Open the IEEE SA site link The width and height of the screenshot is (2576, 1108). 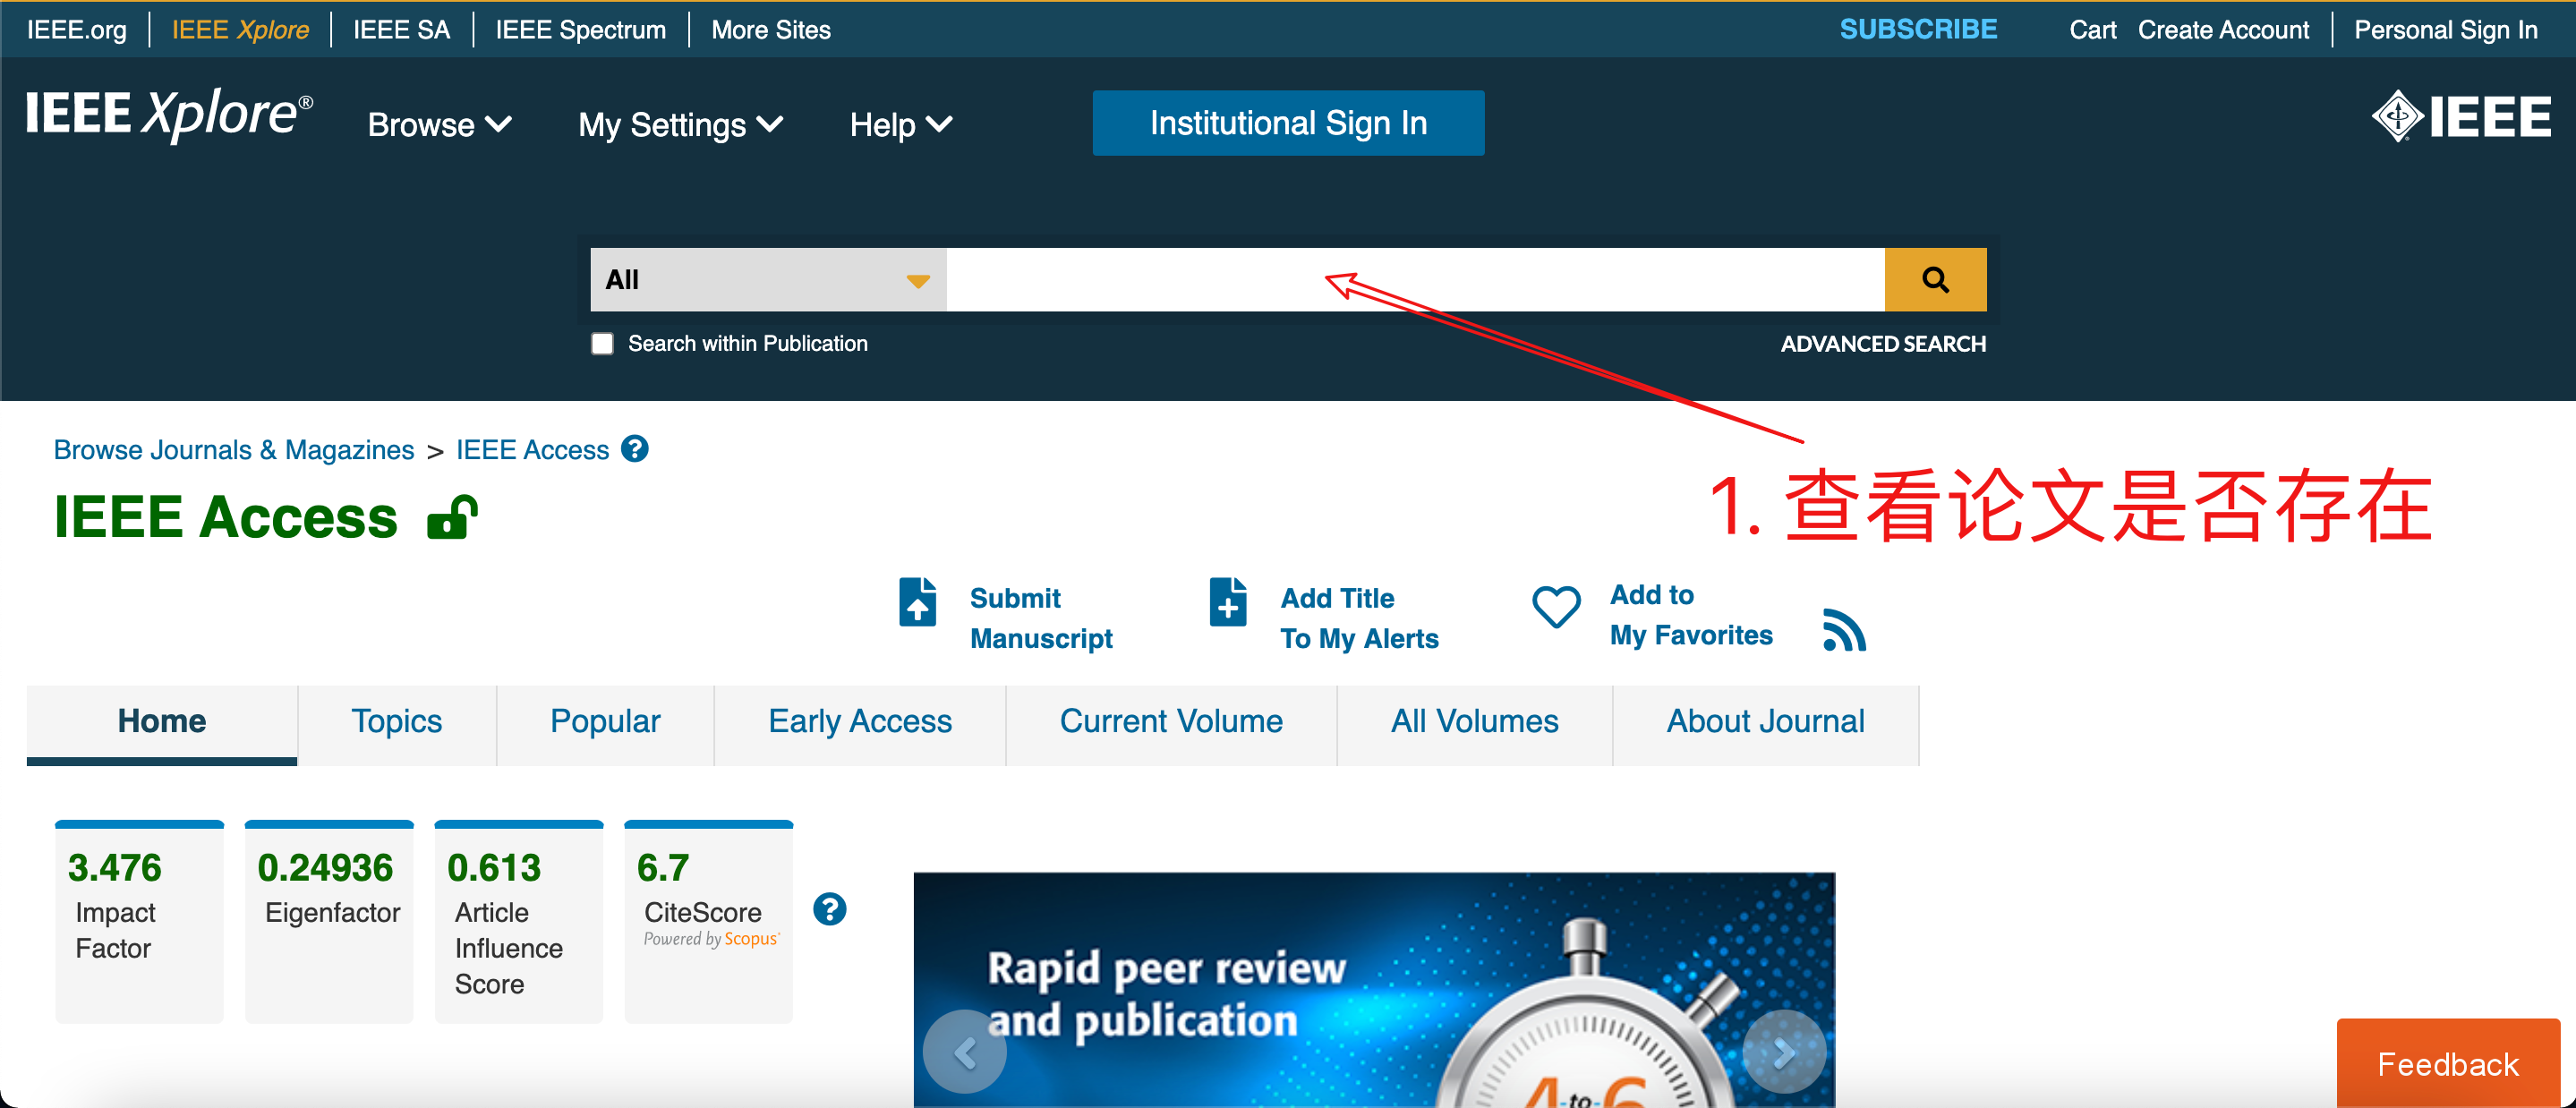402,30
